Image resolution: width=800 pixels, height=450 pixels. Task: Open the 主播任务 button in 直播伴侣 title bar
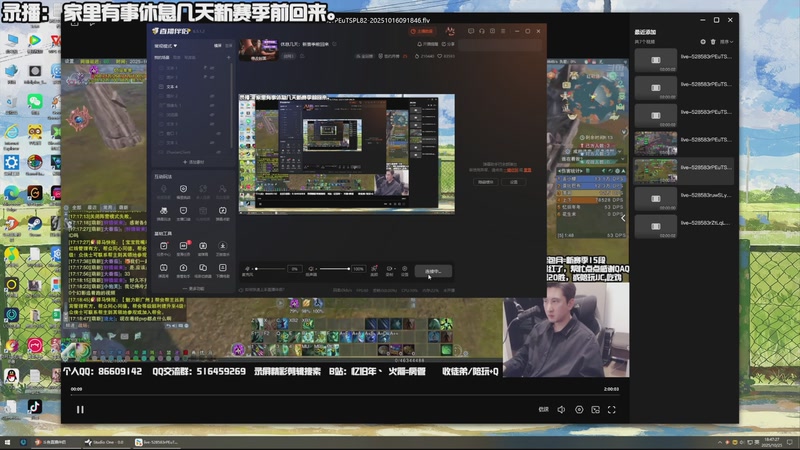coord(422,31)
